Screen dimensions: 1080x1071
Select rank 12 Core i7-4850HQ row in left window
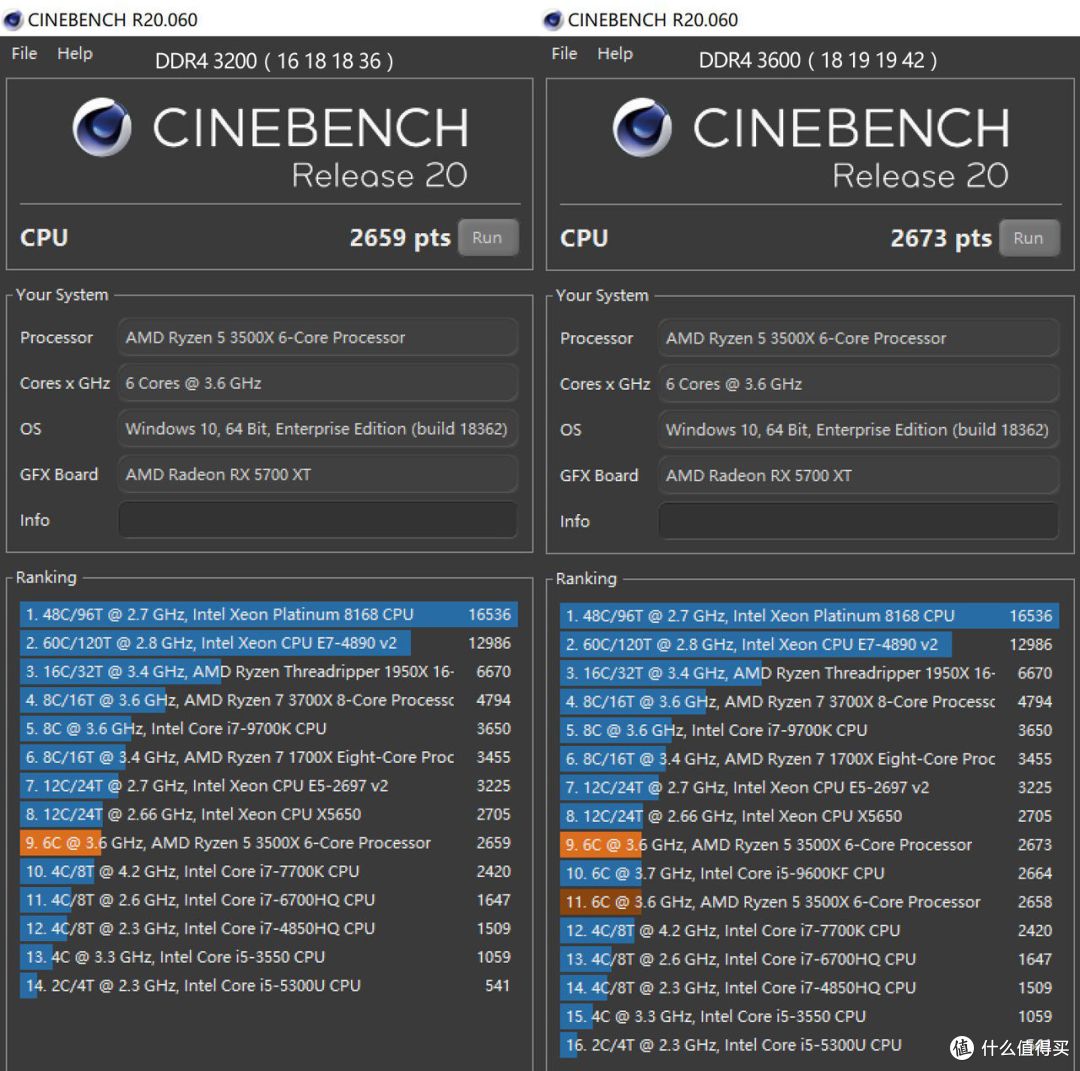coord(269,928)
